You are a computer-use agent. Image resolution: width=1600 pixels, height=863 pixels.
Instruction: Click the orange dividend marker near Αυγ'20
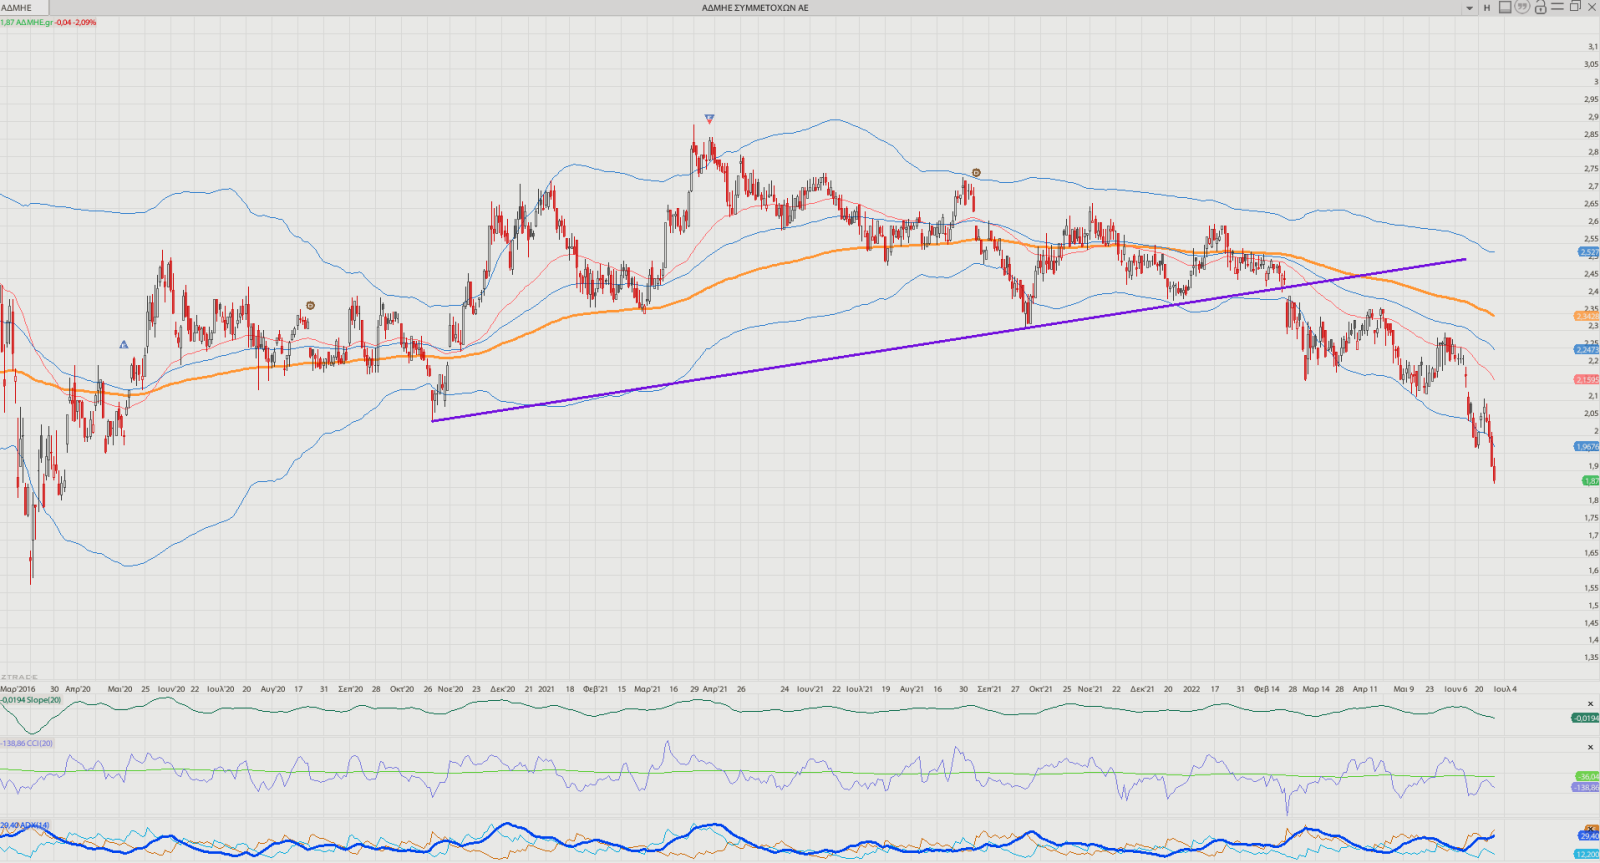coord(310,305)
